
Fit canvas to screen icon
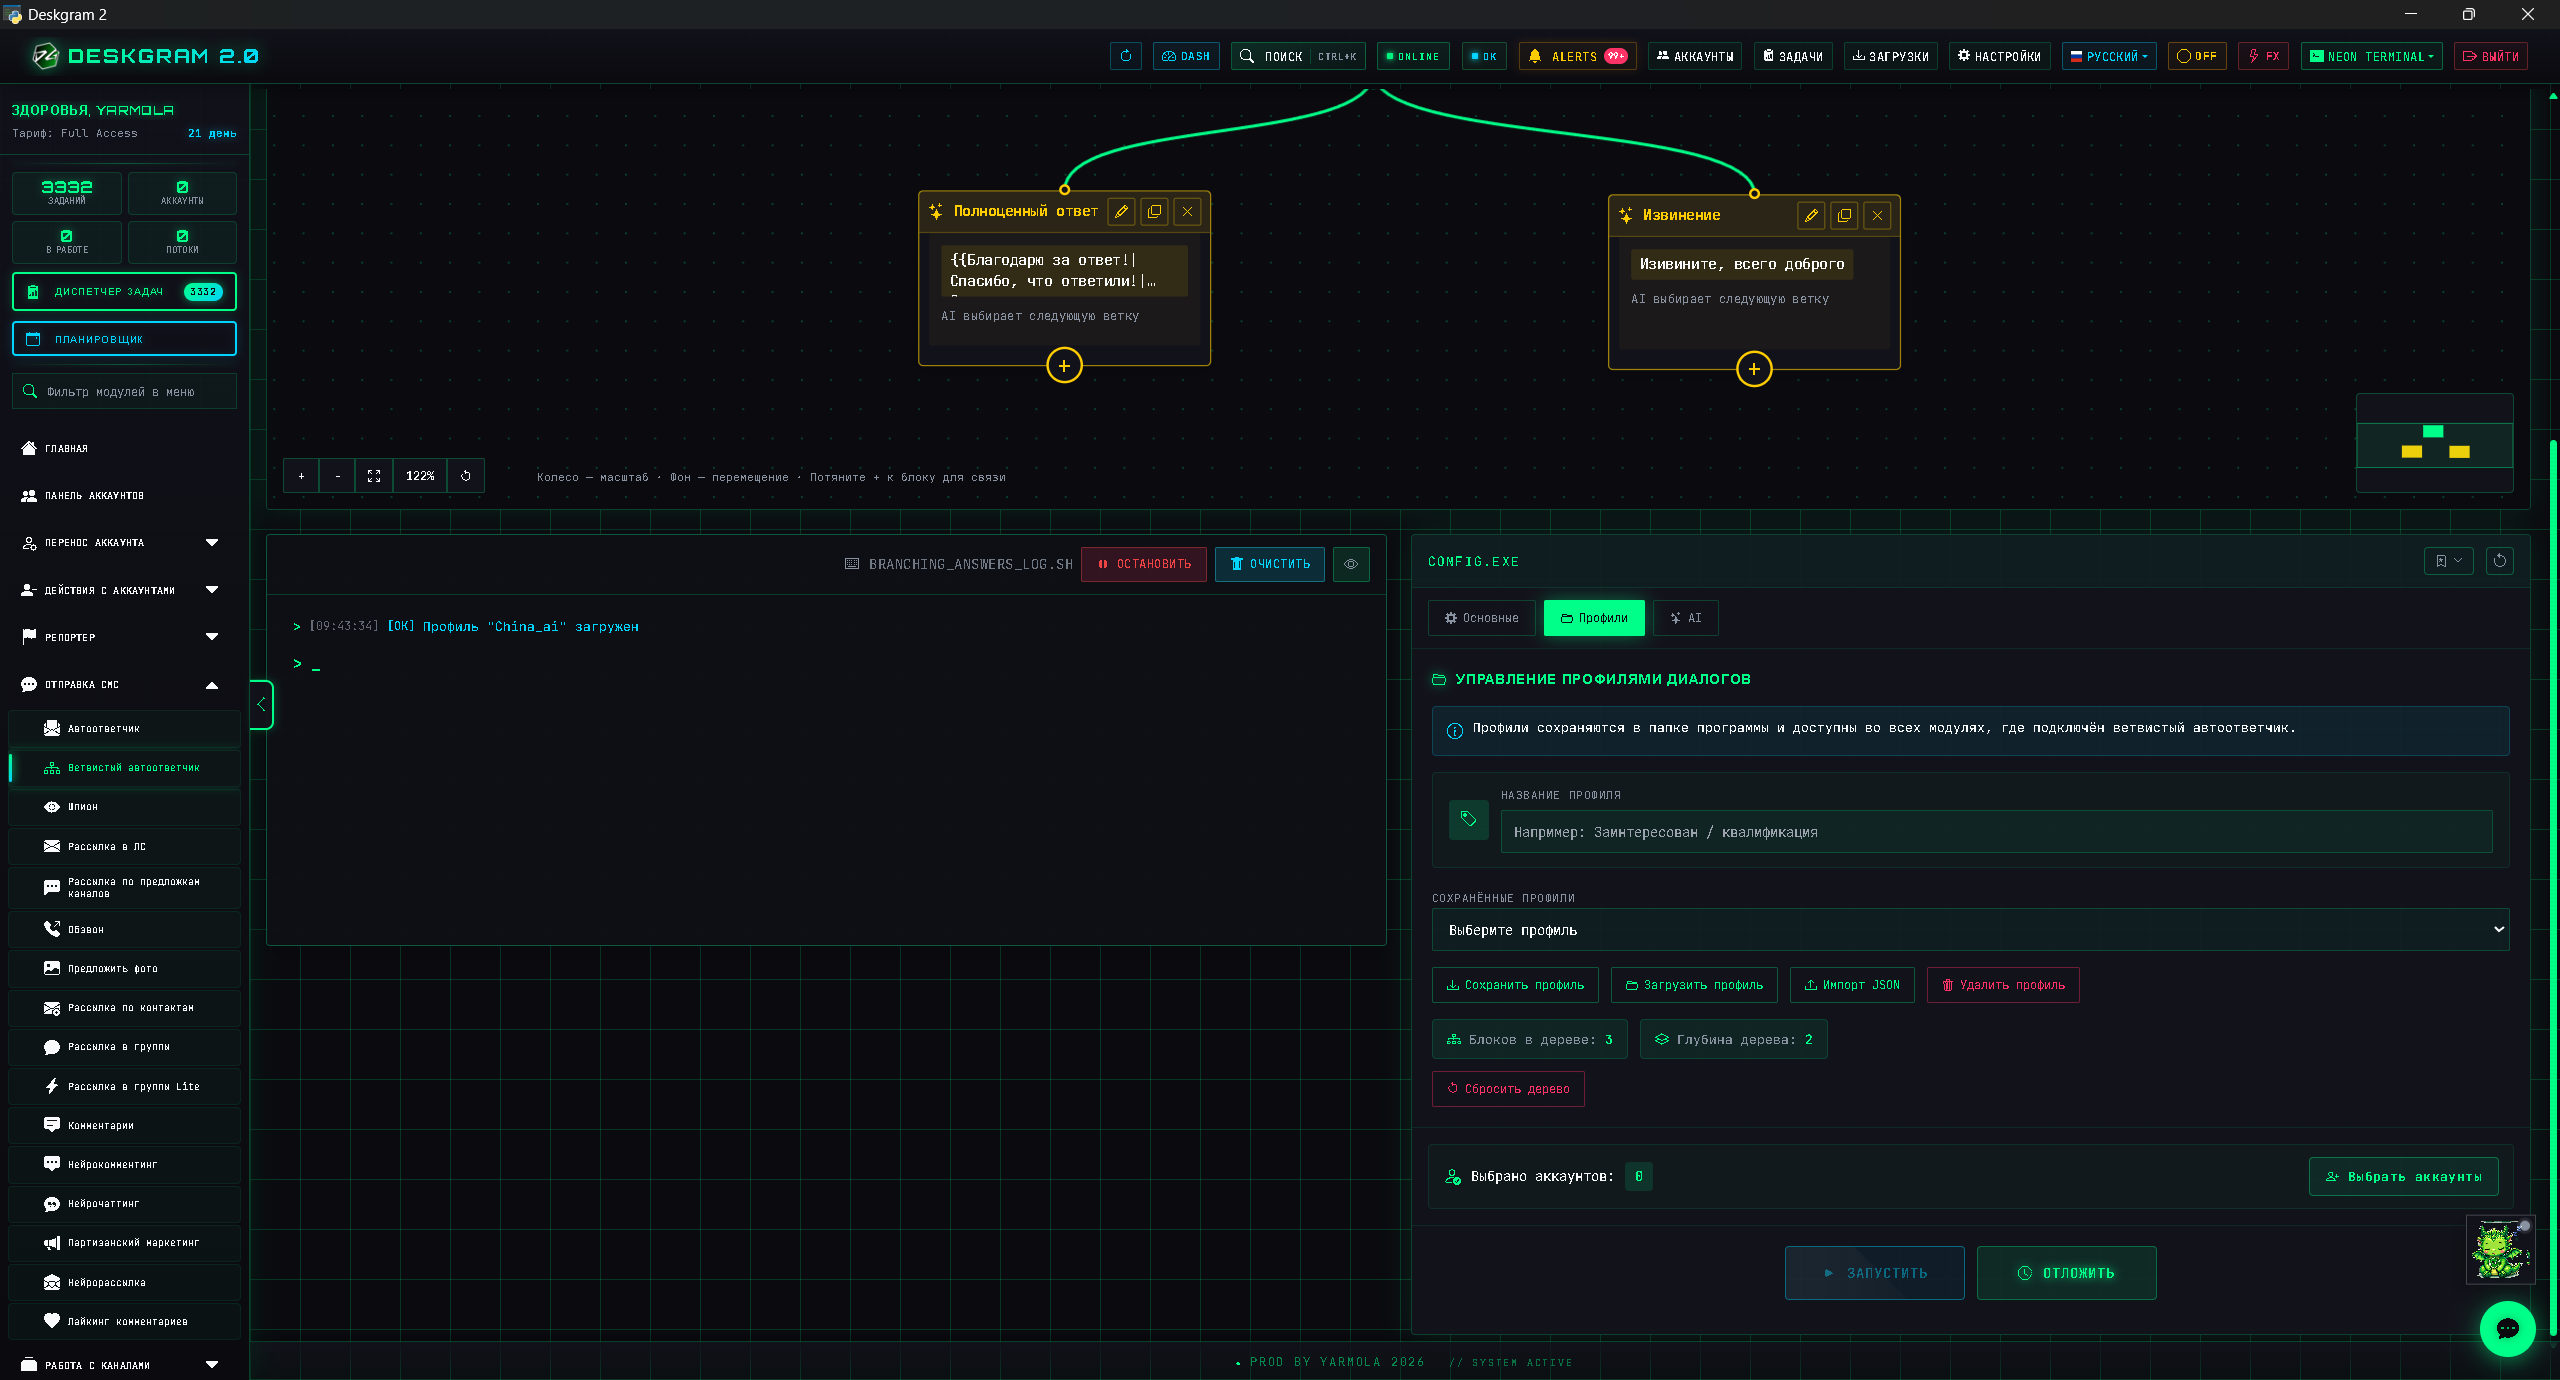pos(374,476)
